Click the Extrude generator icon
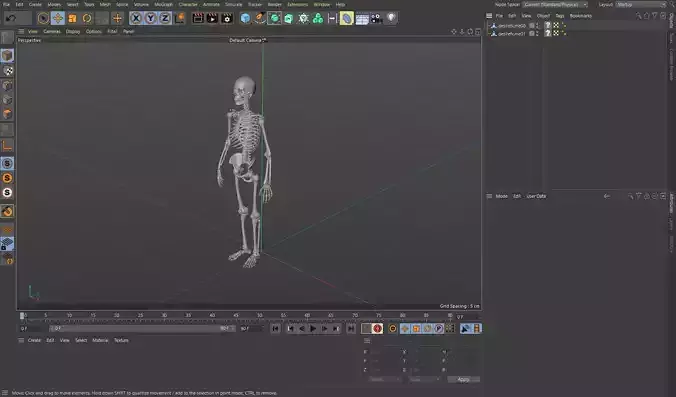The height and width of the screenshot is (397, 676). pos(288,18)
